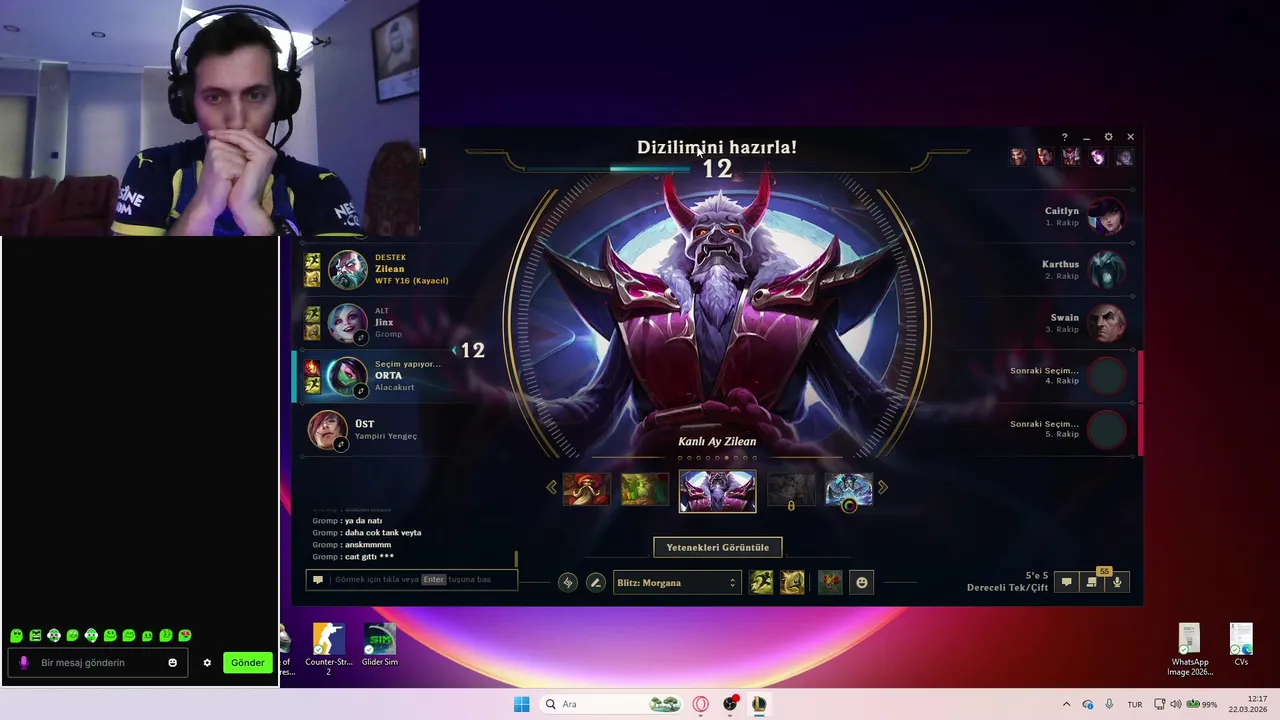
Task: Open the help question mark icon
Action: coord(1064,137)
